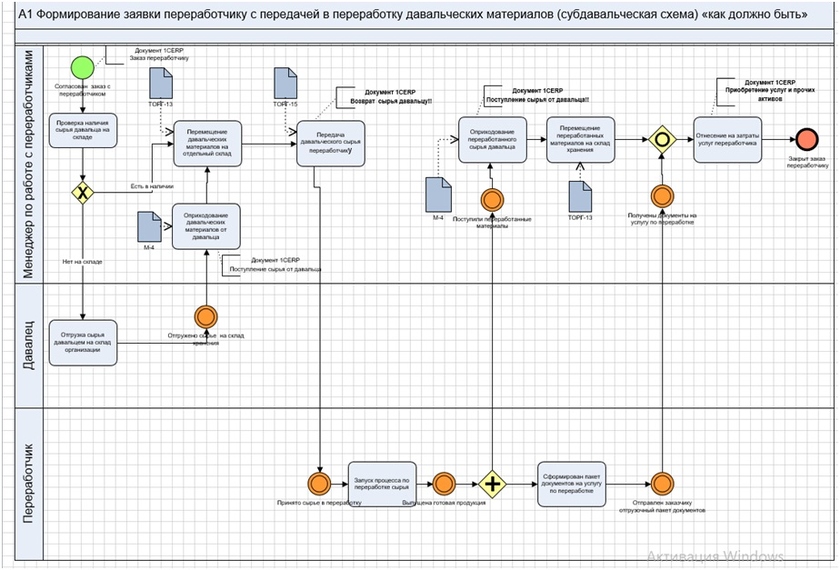Select the yellow X exclusive gateway diamond
The width and height of the screenshot is (840, 570).
[x=82, y=192]
